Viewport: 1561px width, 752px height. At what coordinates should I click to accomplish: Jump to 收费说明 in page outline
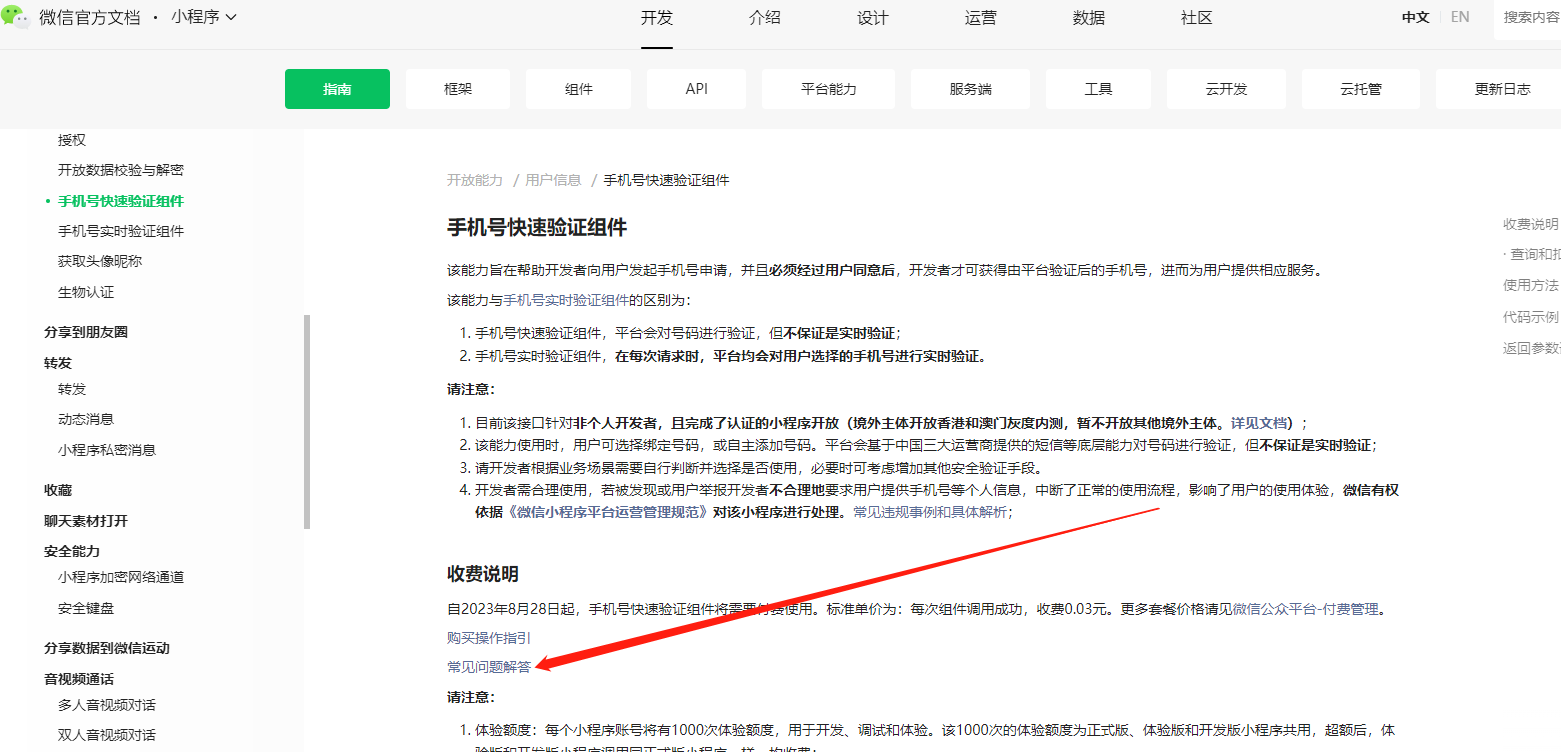pyautogui.click(x=1531, y=224)
